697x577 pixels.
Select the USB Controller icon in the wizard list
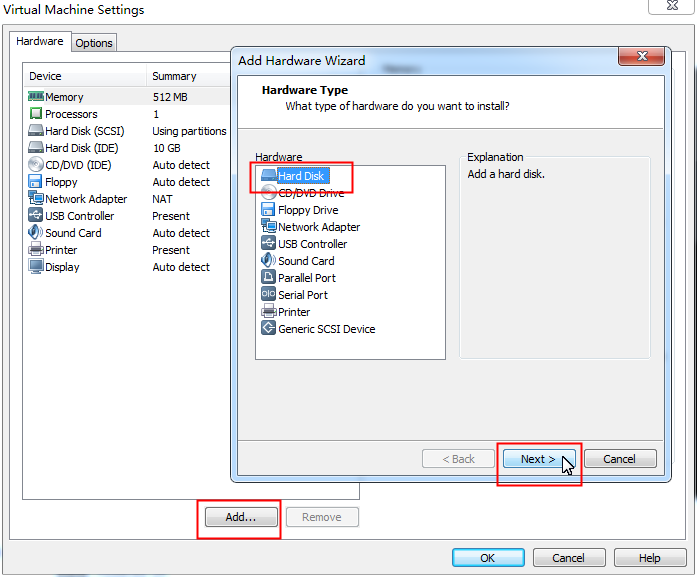(x=268, y=244)
